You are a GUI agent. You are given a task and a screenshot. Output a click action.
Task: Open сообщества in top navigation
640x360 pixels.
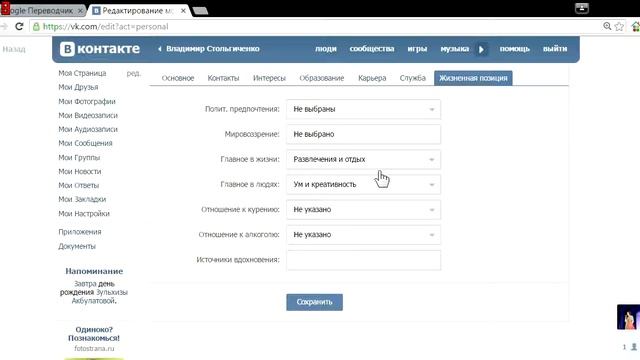tap(372, 49)
